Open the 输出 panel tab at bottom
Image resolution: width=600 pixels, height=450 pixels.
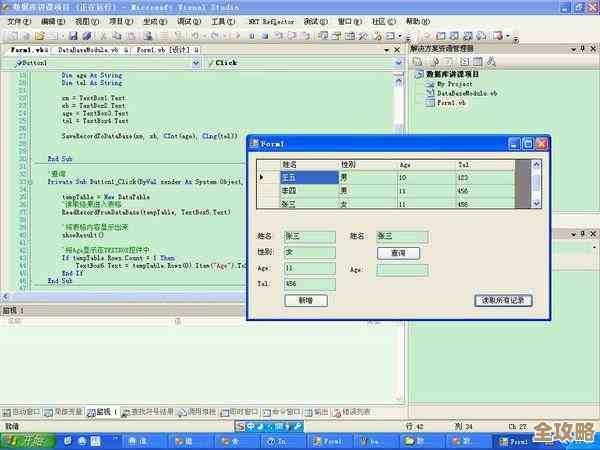pos(320,411)
